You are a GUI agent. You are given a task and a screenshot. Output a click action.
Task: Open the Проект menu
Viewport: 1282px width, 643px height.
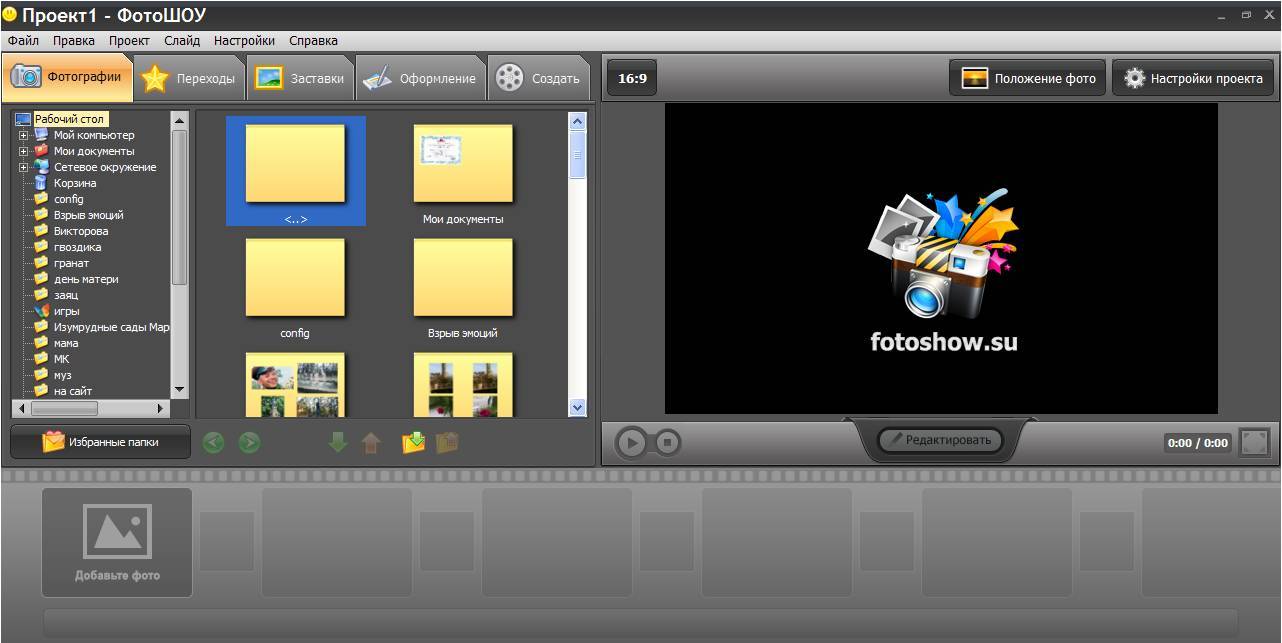tap(129, 41)
